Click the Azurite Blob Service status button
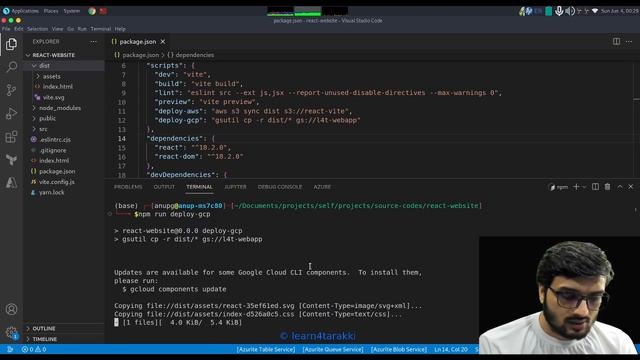This screenshot has width=640, height=360. [x=399, y=349]
